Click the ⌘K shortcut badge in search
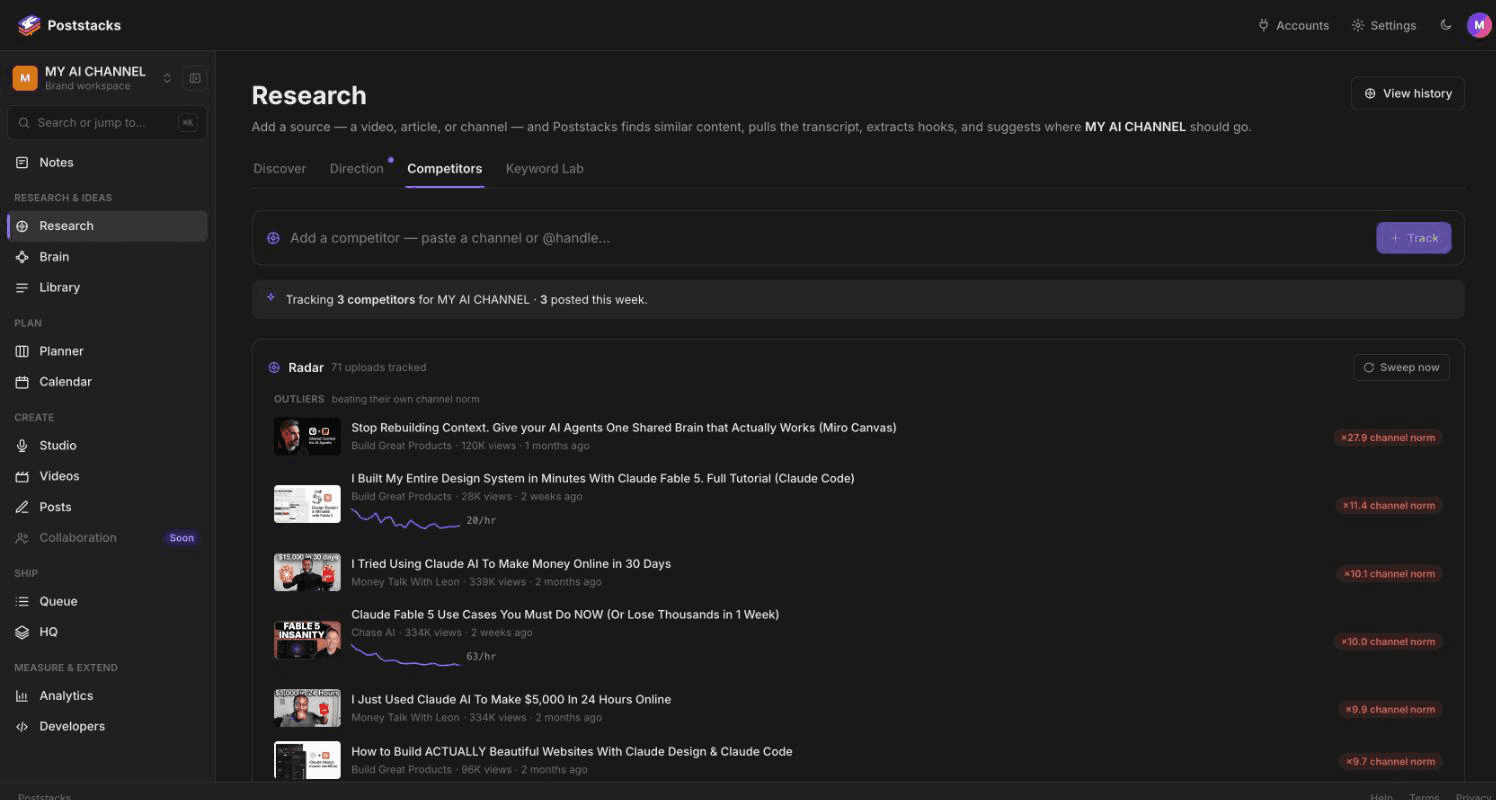 click(187, 122)
